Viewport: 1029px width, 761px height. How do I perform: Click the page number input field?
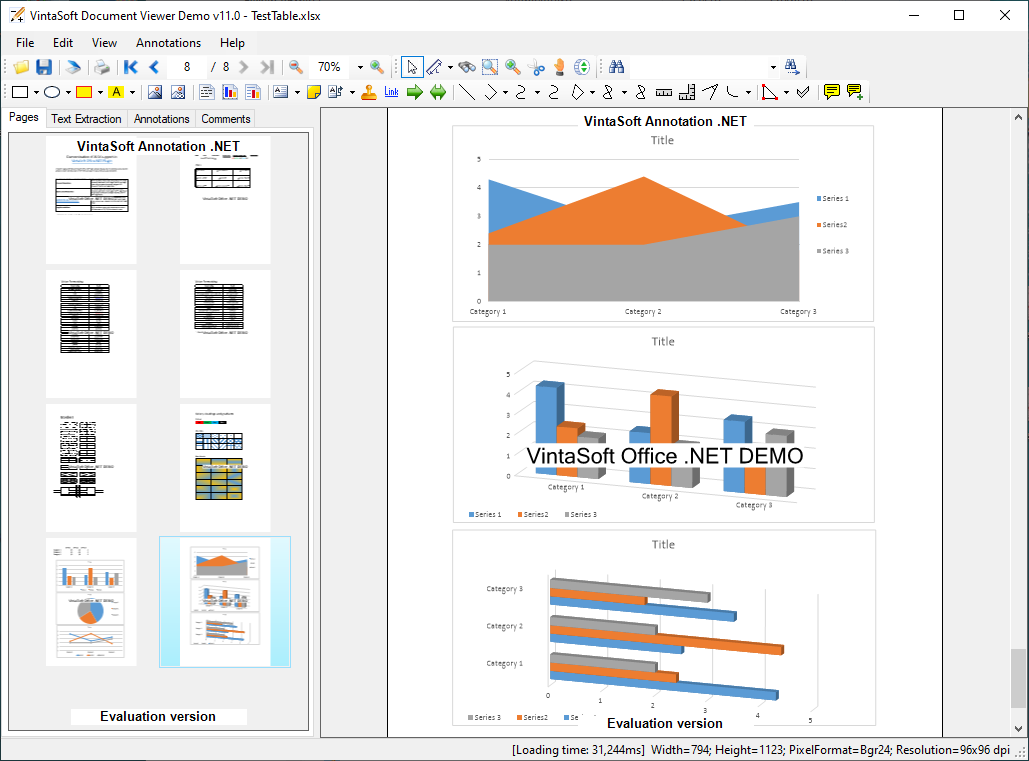tap(187, 67)
